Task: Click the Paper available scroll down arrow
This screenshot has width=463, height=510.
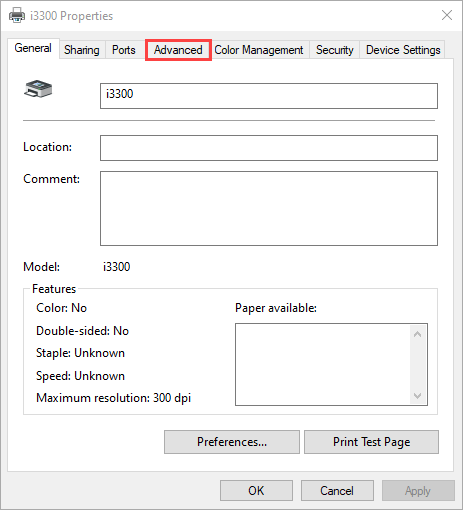Action: pyautogui.click(x=417, y=396)
